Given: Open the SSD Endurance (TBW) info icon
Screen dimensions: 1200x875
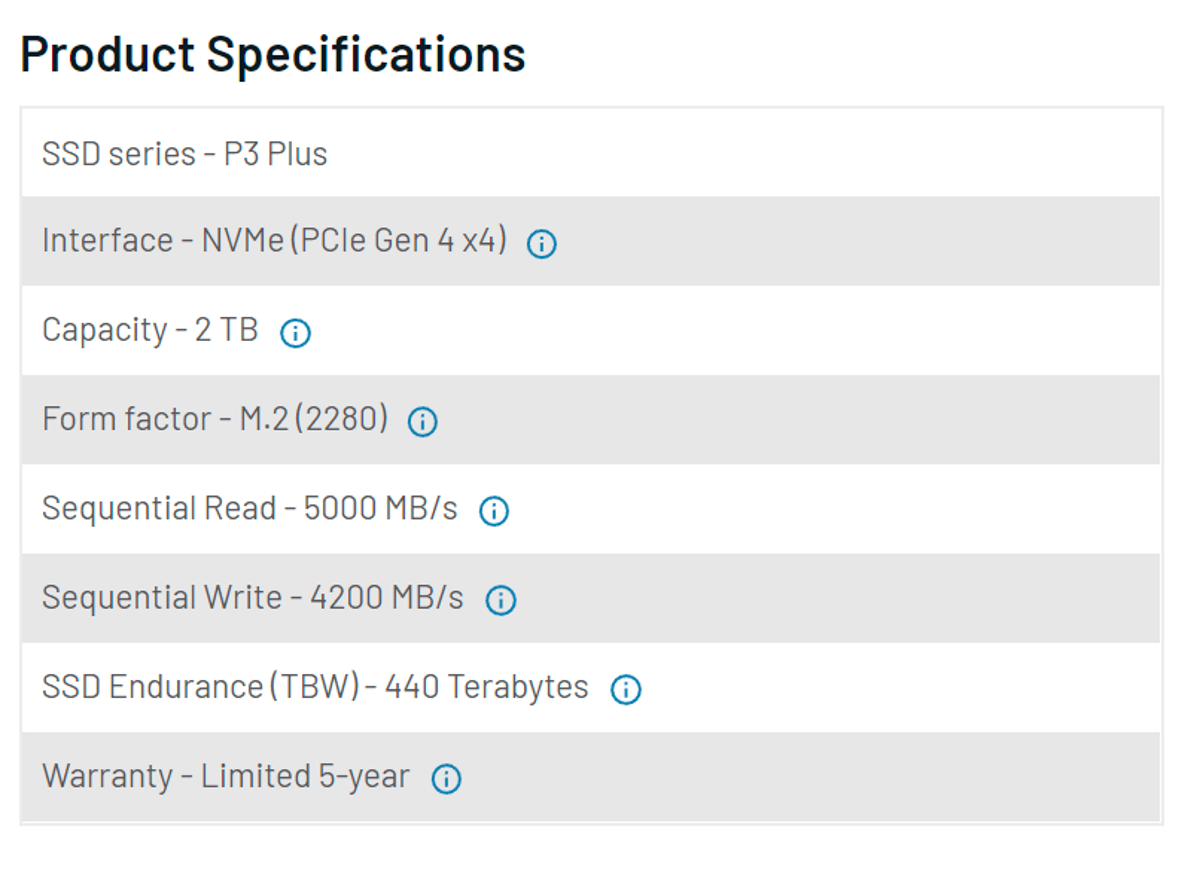Looking at the screenshot, I should click(x=626, y=689).
